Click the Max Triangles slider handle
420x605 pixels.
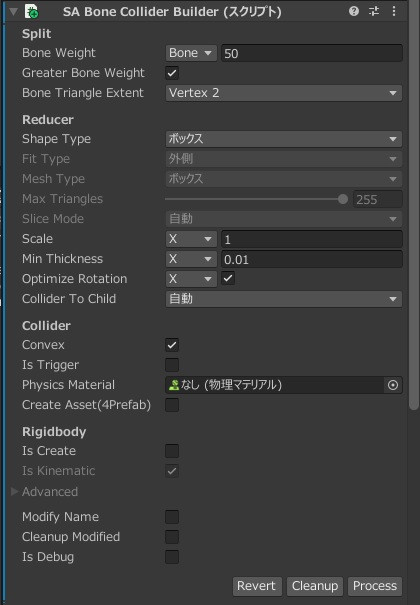342,199
